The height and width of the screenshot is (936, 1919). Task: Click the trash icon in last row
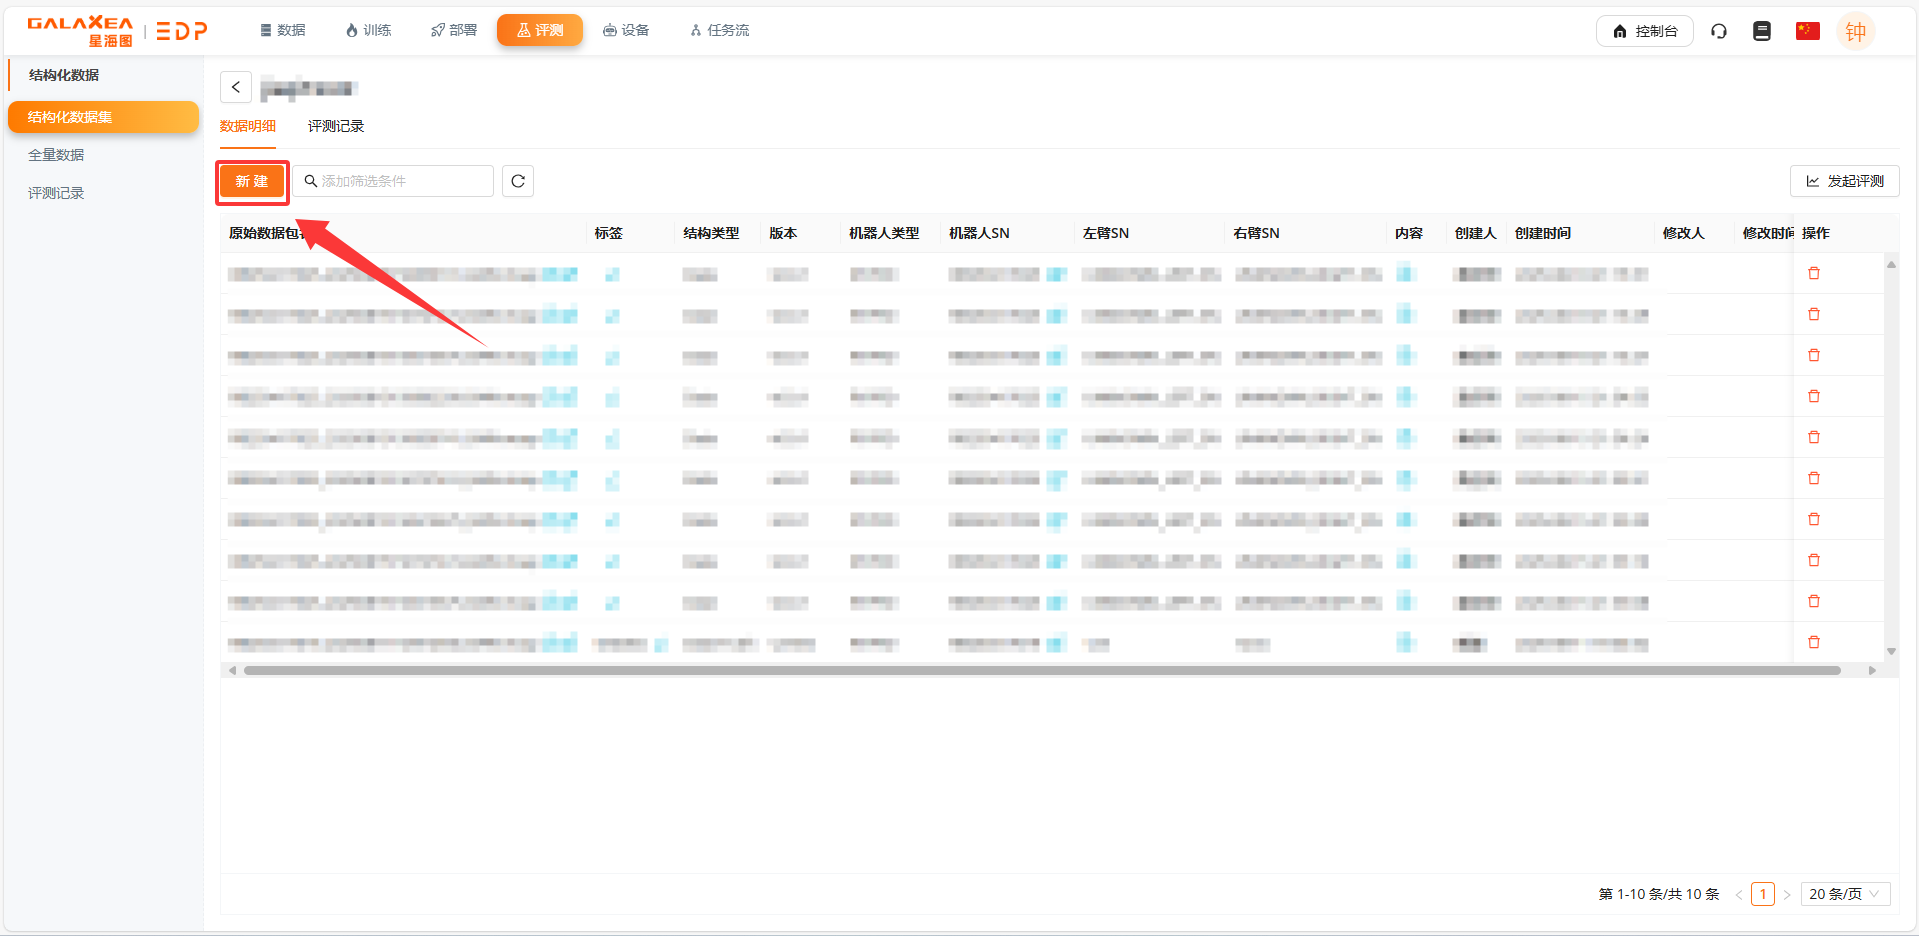click(x=1814, y=642)
